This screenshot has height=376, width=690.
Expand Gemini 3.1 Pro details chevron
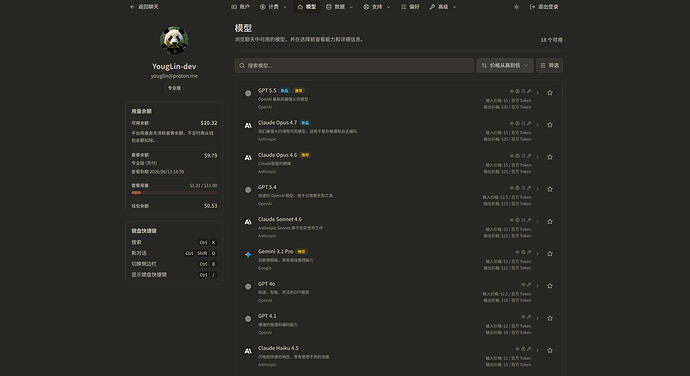pyautogui.click(x=538, y=254)
